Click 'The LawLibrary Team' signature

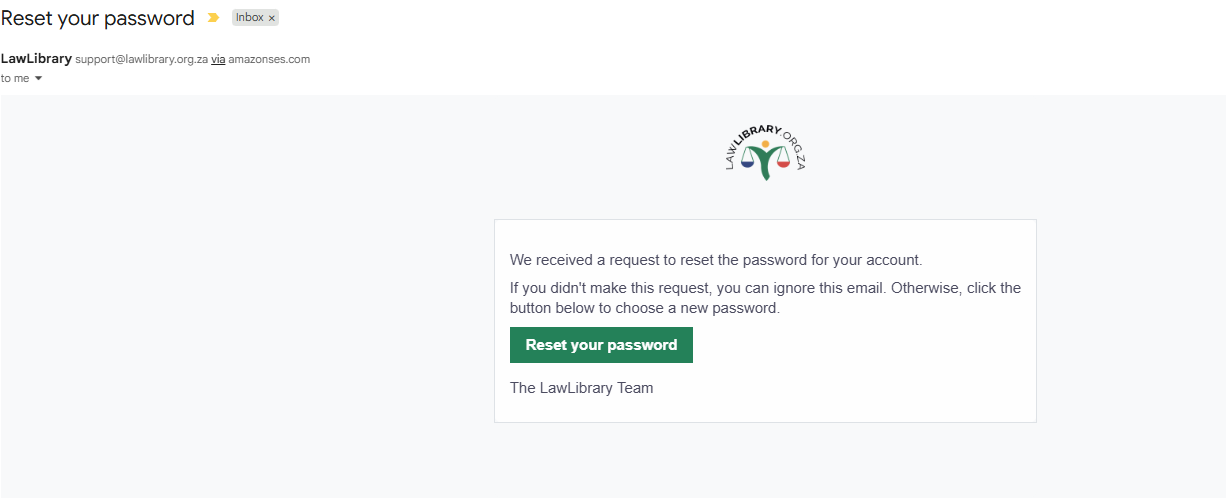(x=581, y=388)
